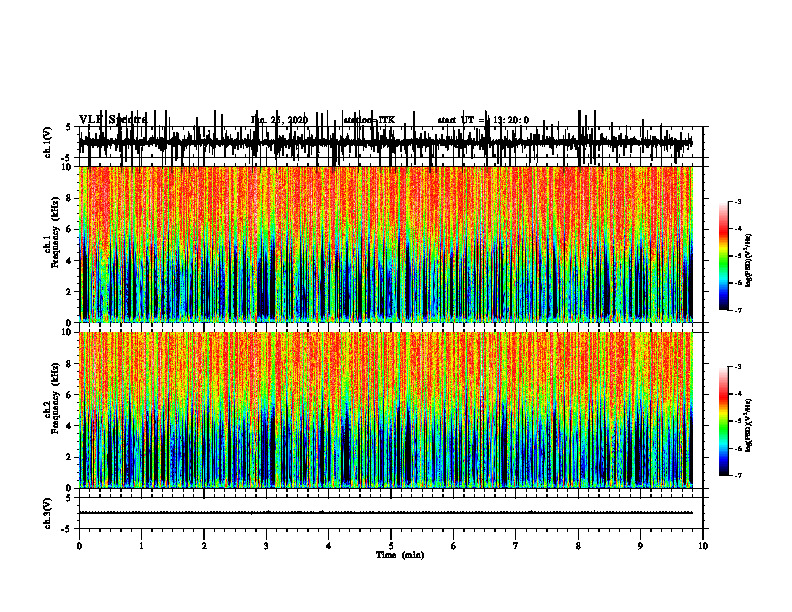Image resolution: width=792 pixels, height=612 pixels.
Task: Click the time axis tick label '7'
Action: [x=516, y=546]
